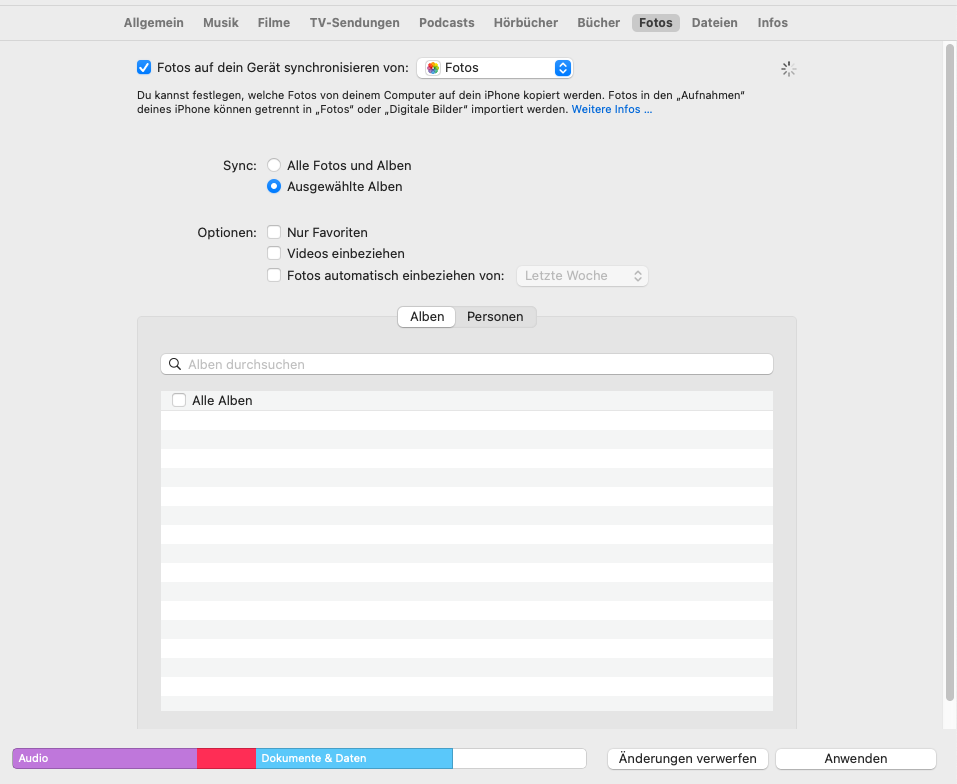The image size is (957, 784).
Task: Switch to the Musik tab
Action: 220,23
